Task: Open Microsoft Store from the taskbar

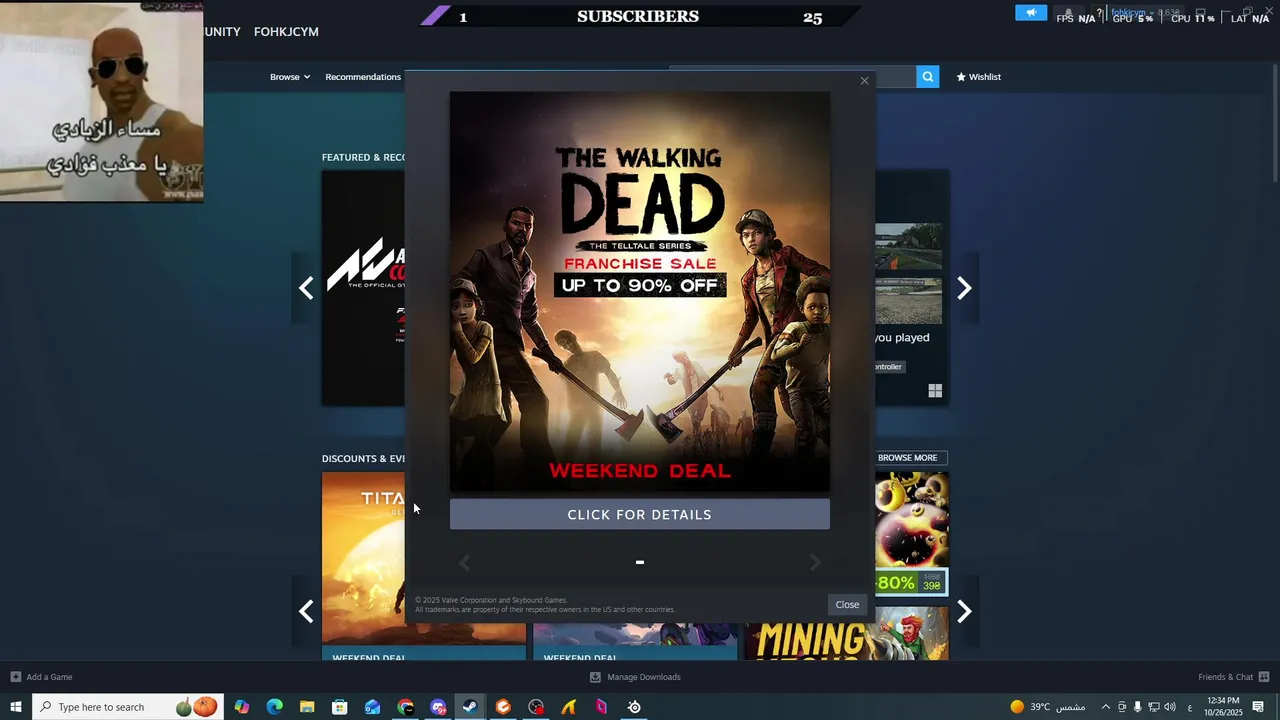Action: coord(340,707)
